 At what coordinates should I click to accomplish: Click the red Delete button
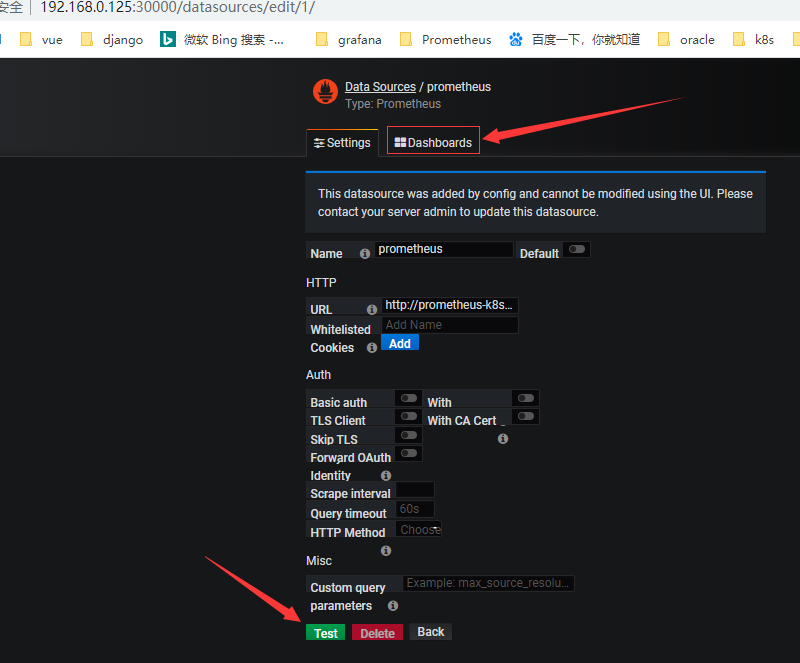[378, 633]
